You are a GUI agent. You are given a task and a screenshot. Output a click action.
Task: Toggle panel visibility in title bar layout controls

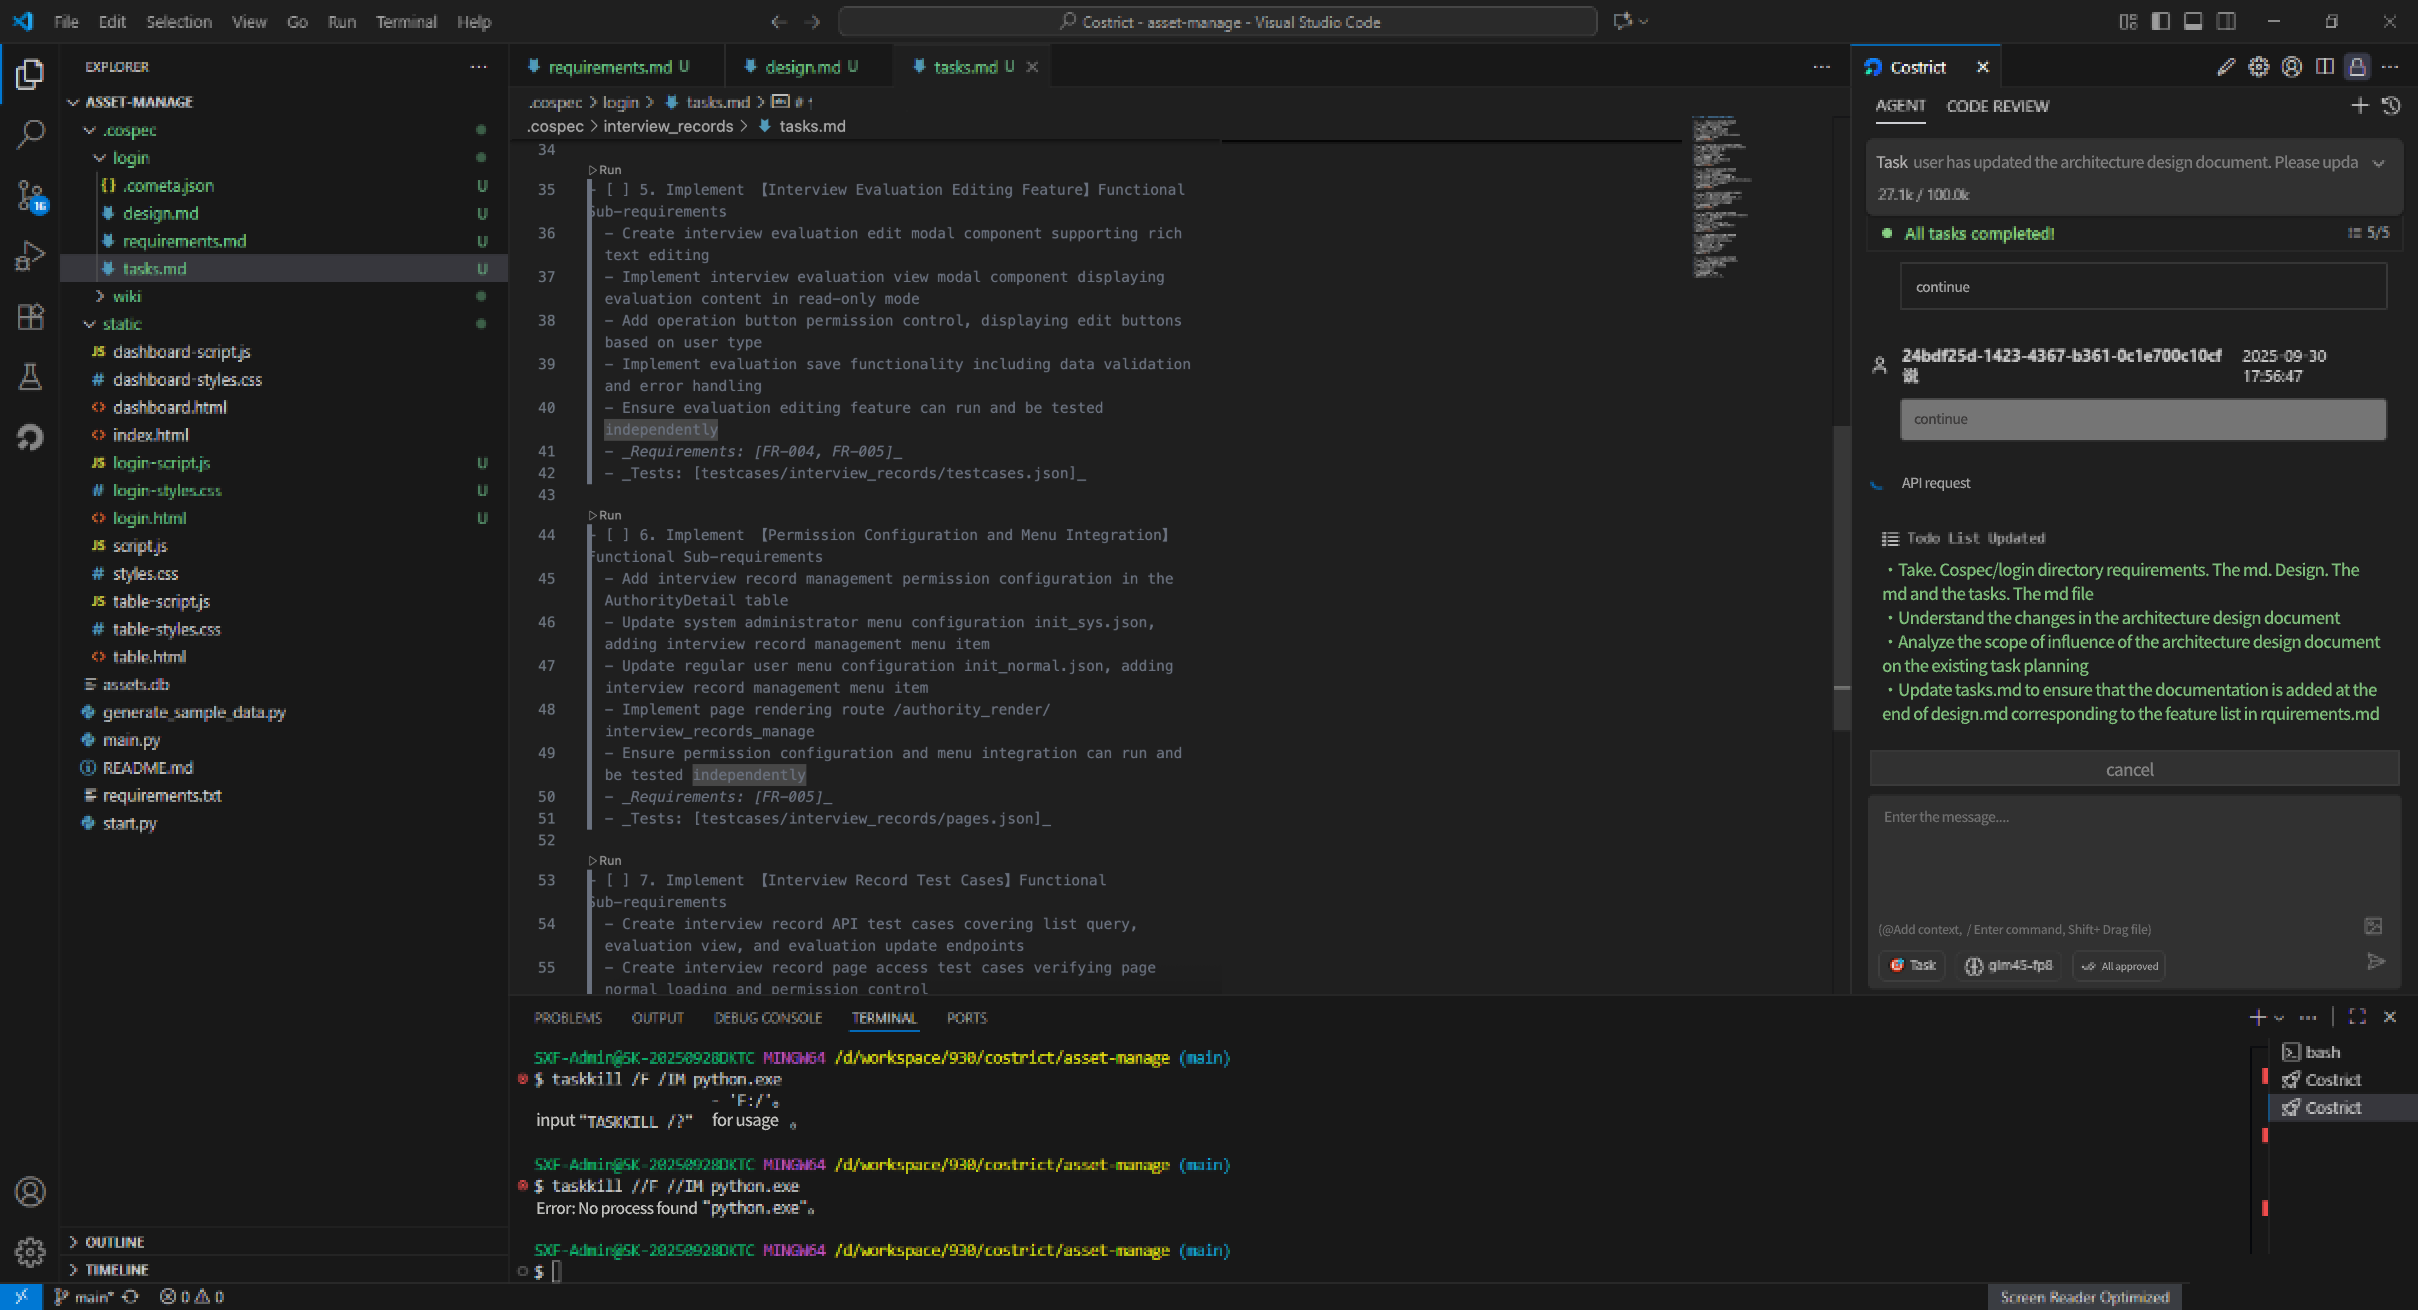(x=2192, y=21)
